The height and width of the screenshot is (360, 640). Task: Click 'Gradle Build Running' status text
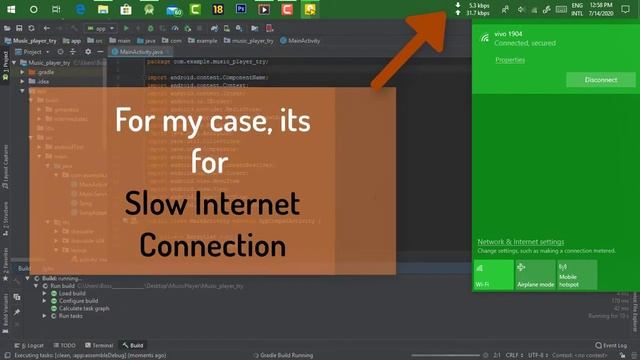coord(287,356)
